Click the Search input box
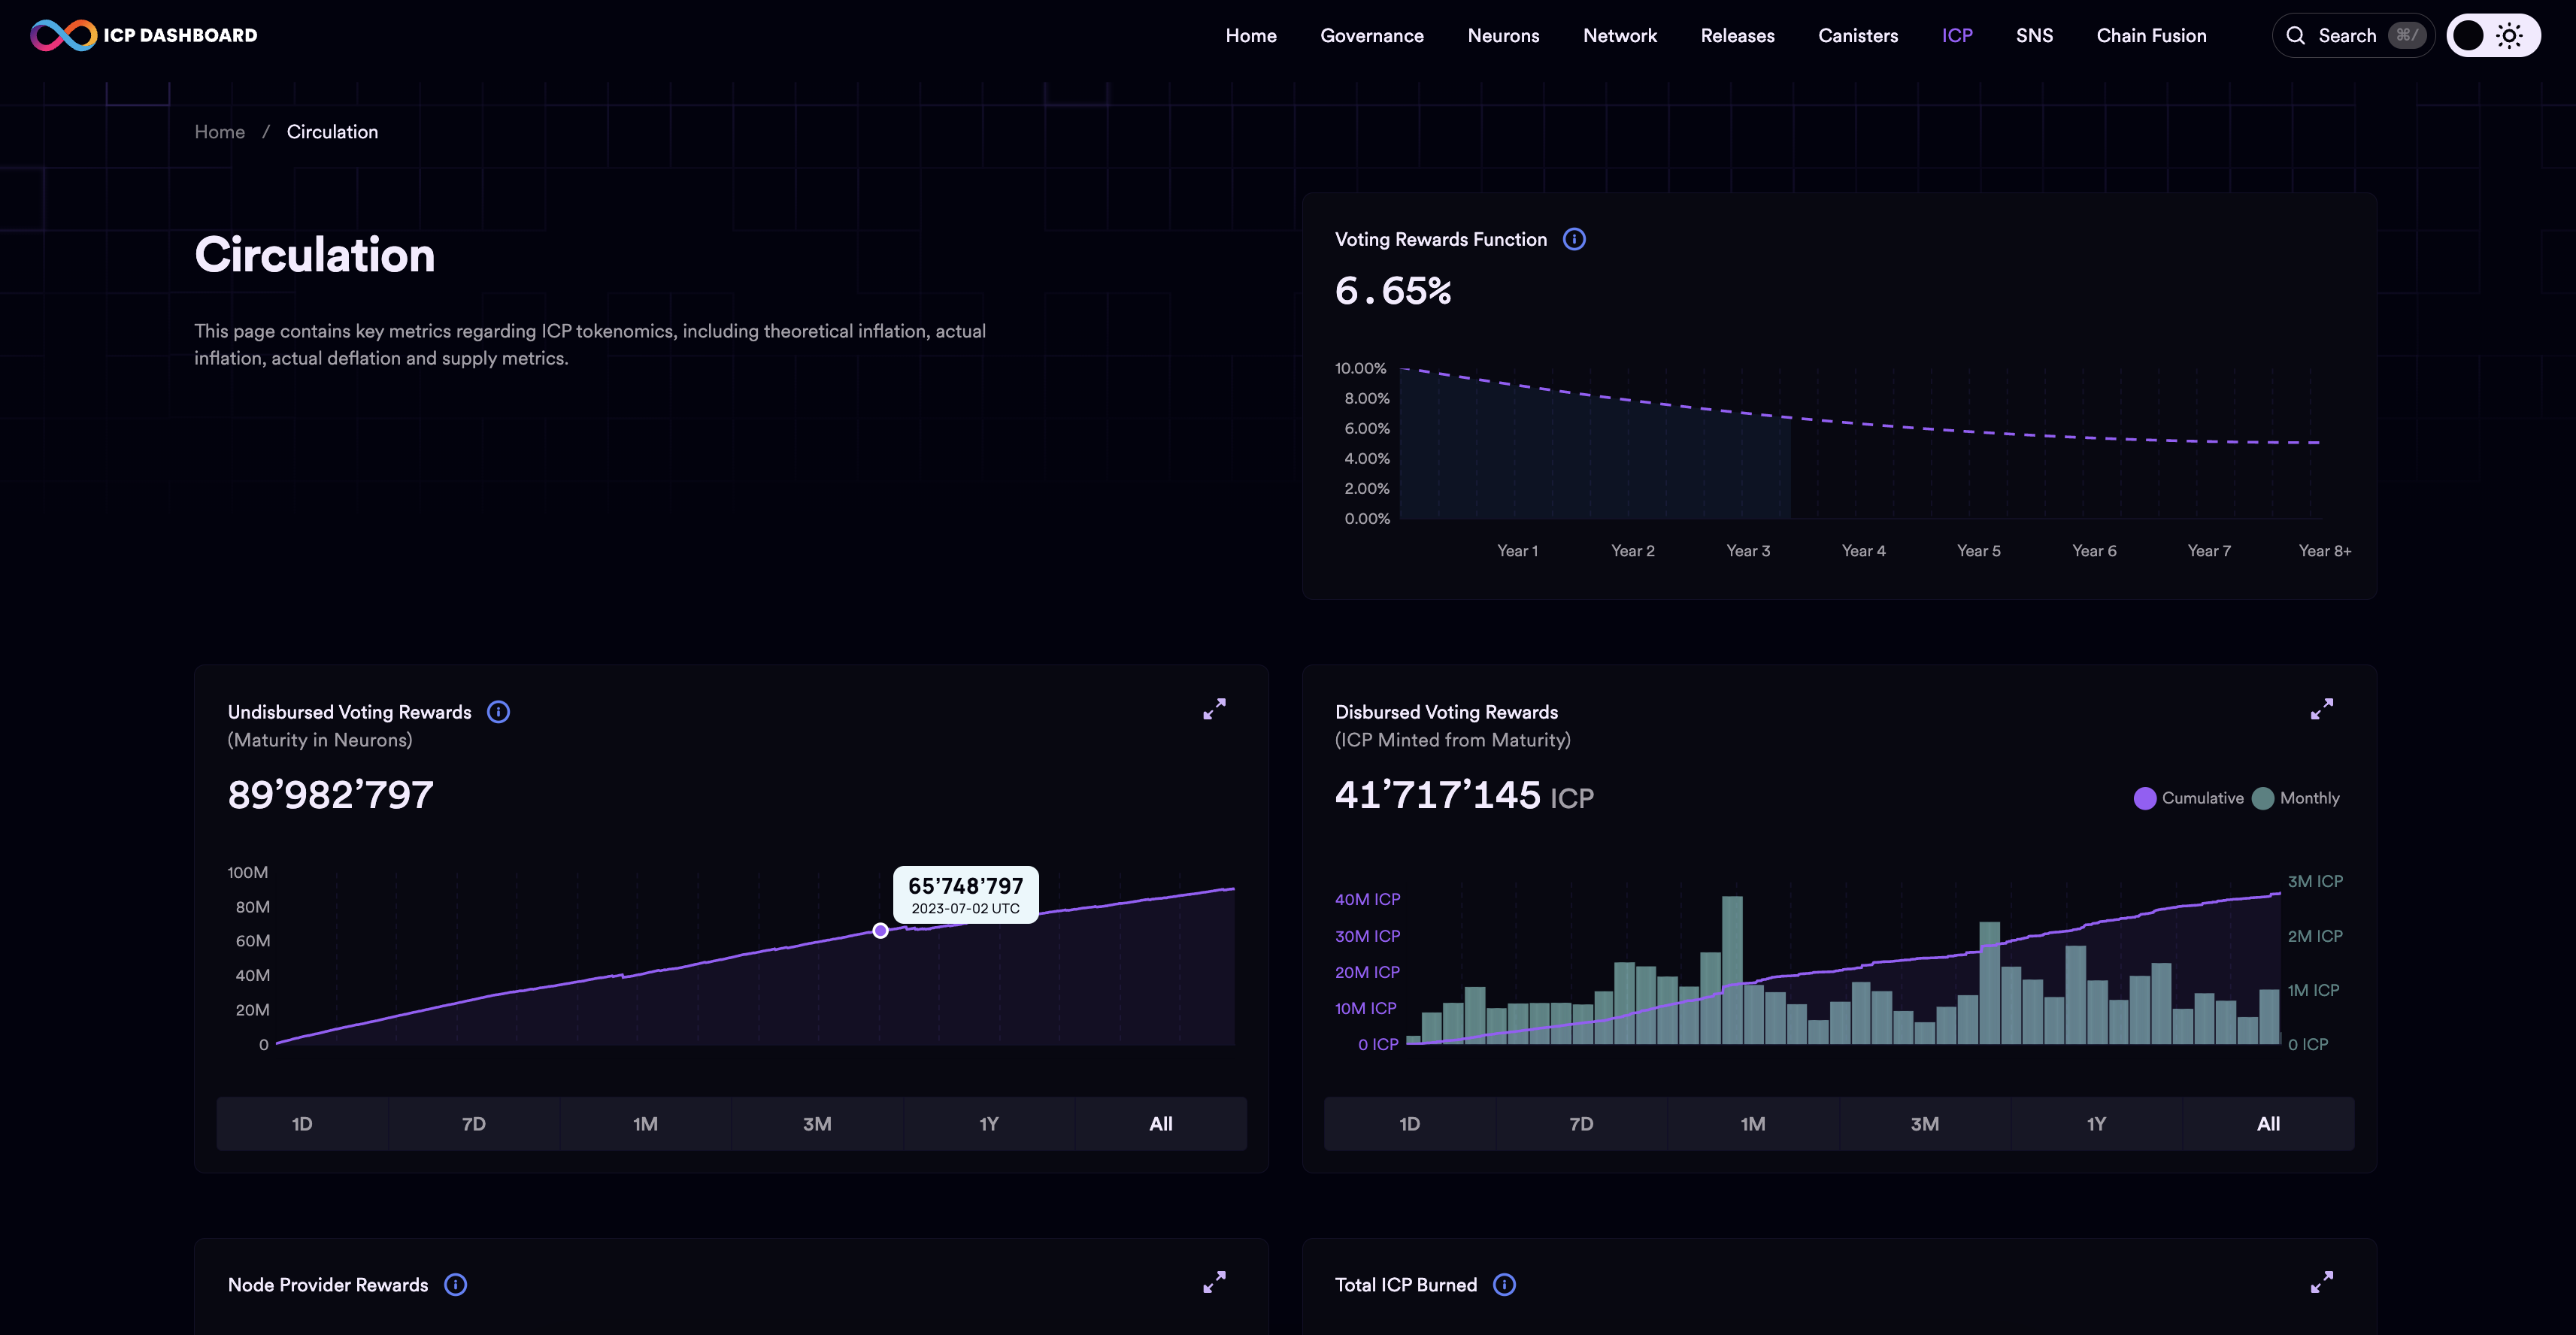The width and height of the screenshot is (2576, 1335). click(x=2353, y=36)
